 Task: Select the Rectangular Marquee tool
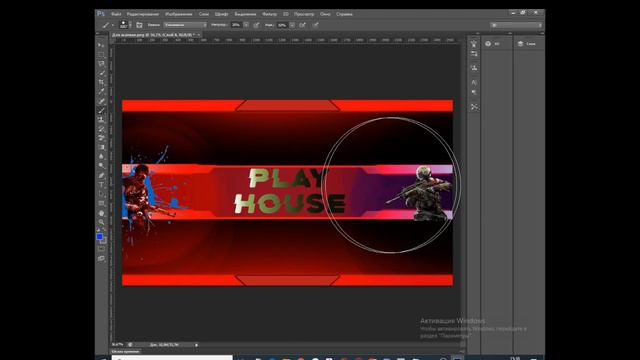pos(101,54)
